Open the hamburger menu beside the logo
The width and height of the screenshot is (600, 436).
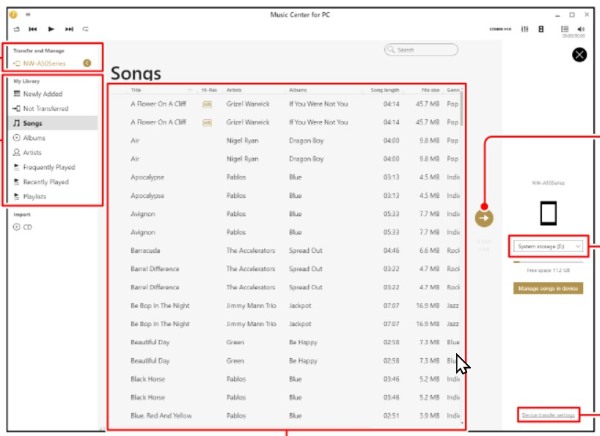click(28, 15)
